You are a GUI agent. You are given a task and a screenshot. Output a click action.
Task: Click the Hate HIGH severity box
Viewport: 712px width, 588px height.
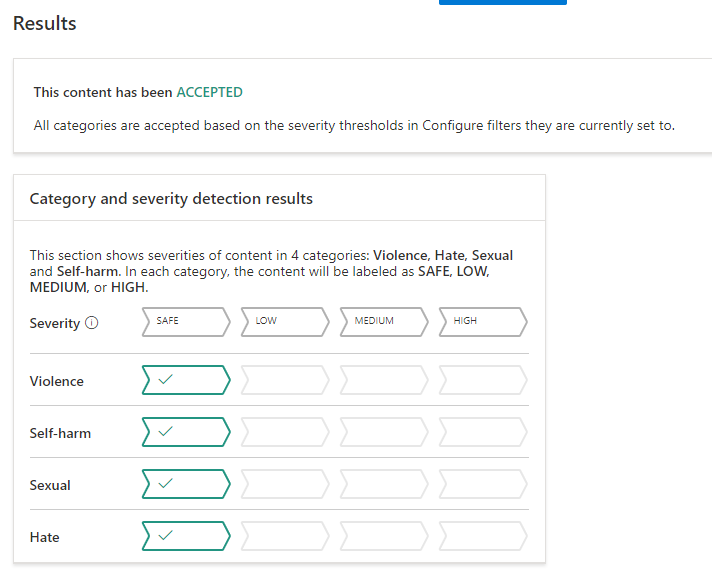coord(483,536)
